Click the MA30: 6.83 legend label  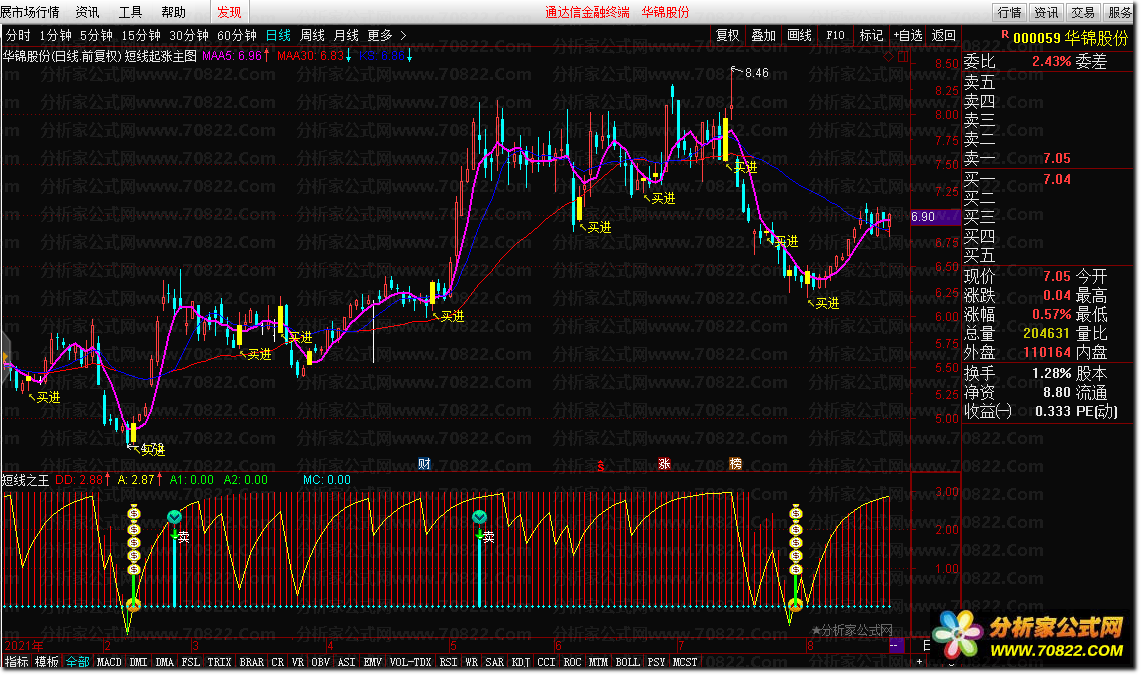310,55
